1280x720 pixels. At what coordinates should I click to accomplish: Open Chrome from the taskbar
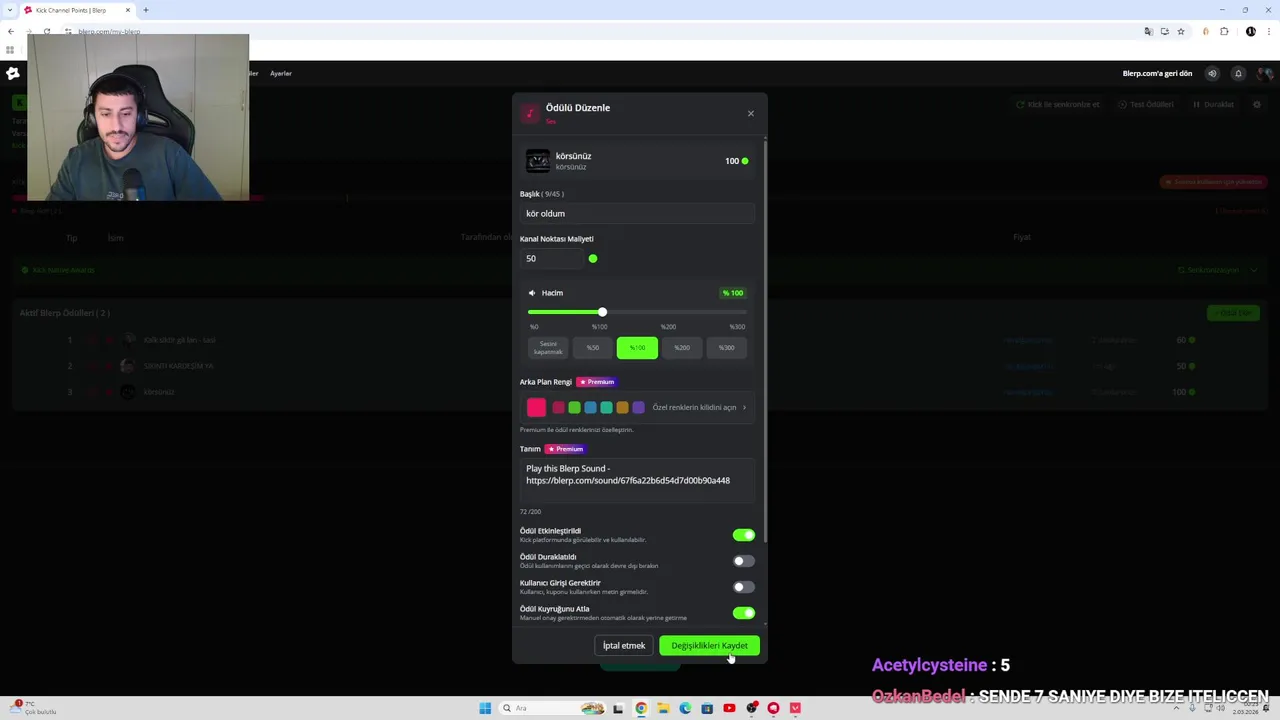click(641, 708)
